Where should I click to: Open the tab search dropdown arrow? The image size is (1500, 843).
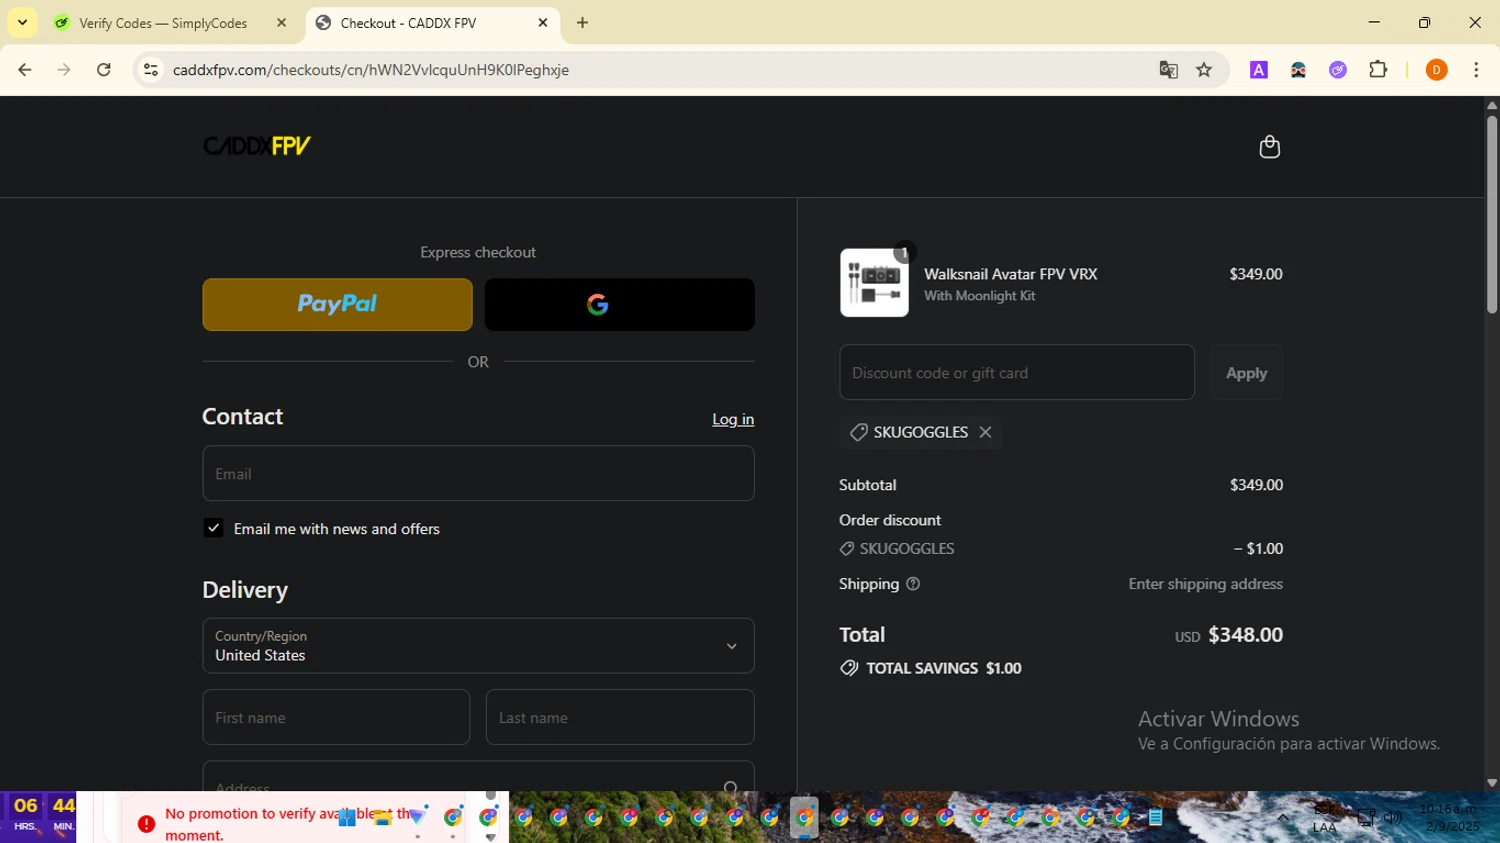pyautogui.click(x=22, y=22)
